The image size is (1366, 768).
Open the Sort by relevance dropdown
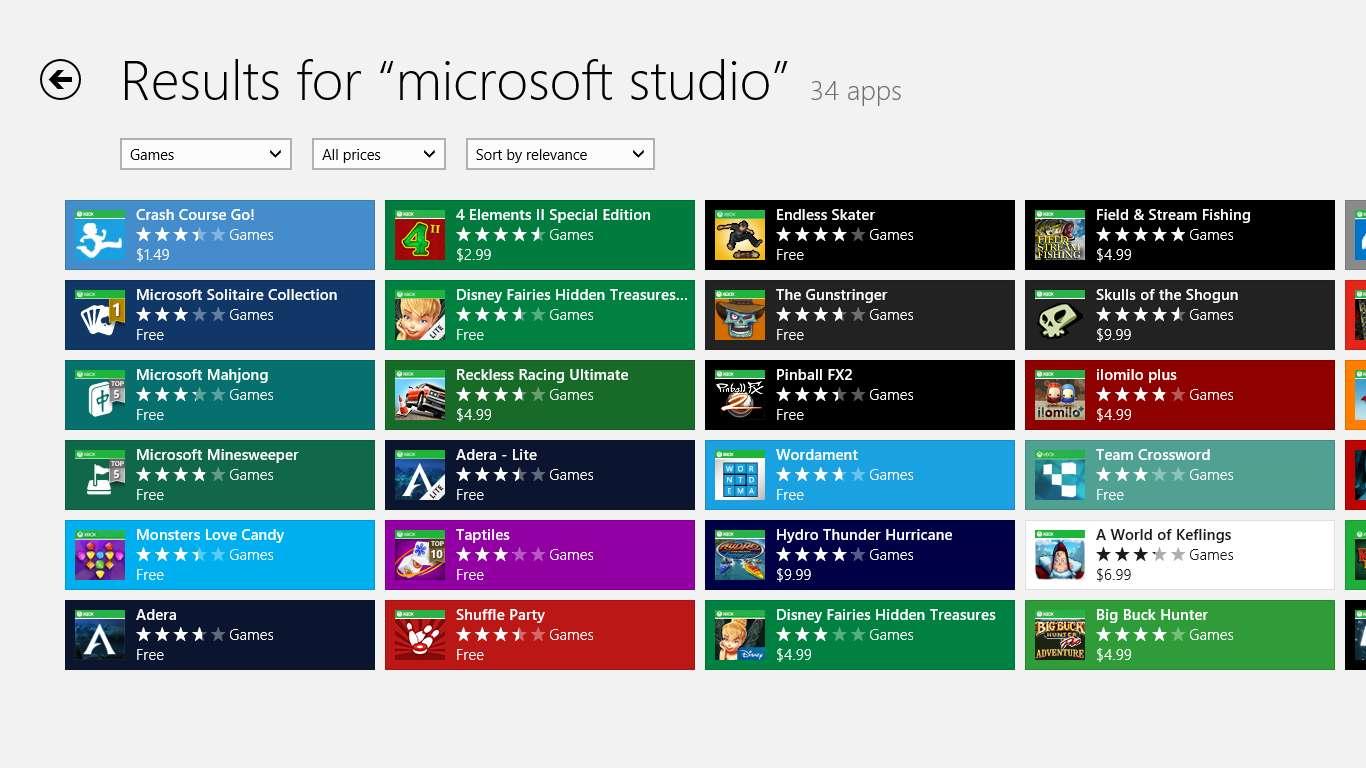pos(560,154)
